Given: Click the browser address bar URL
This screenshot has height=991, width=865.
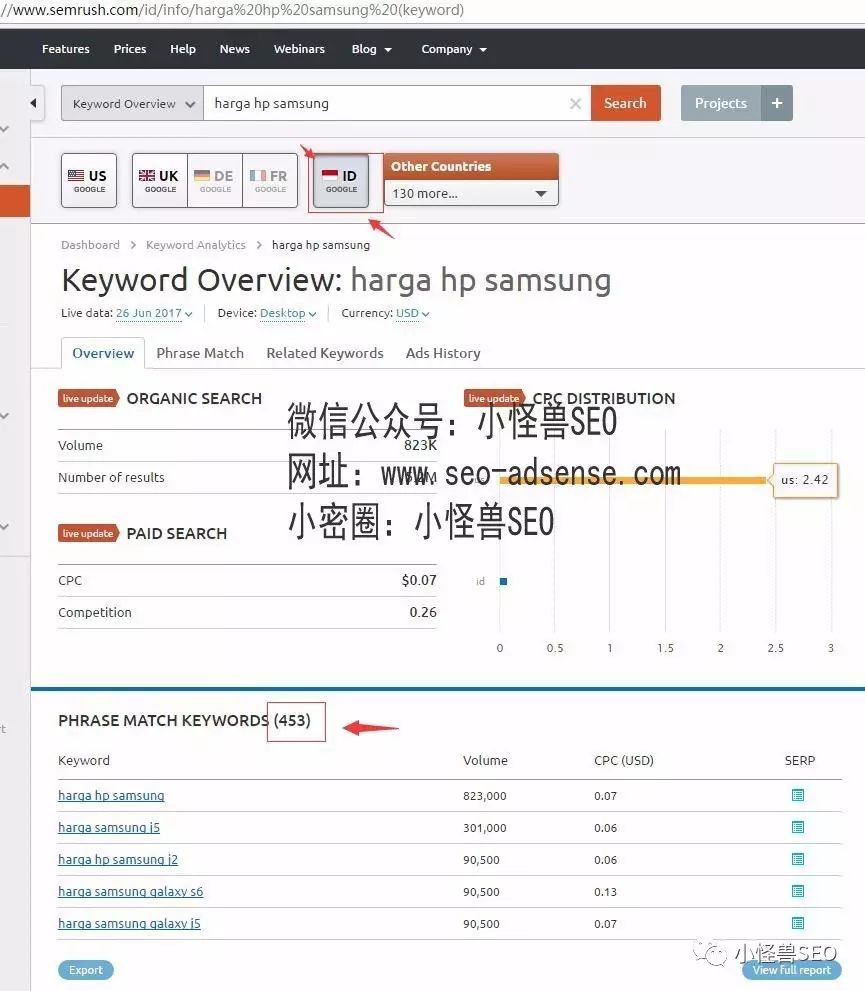Looking at the screenshot, I should coord(234,10).
